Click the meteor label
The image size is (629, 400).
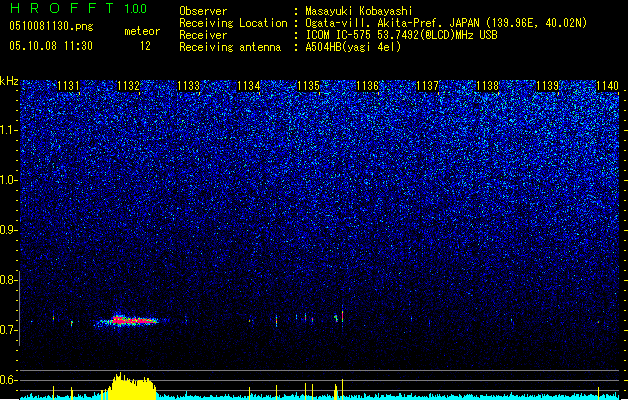pos(142,31)
